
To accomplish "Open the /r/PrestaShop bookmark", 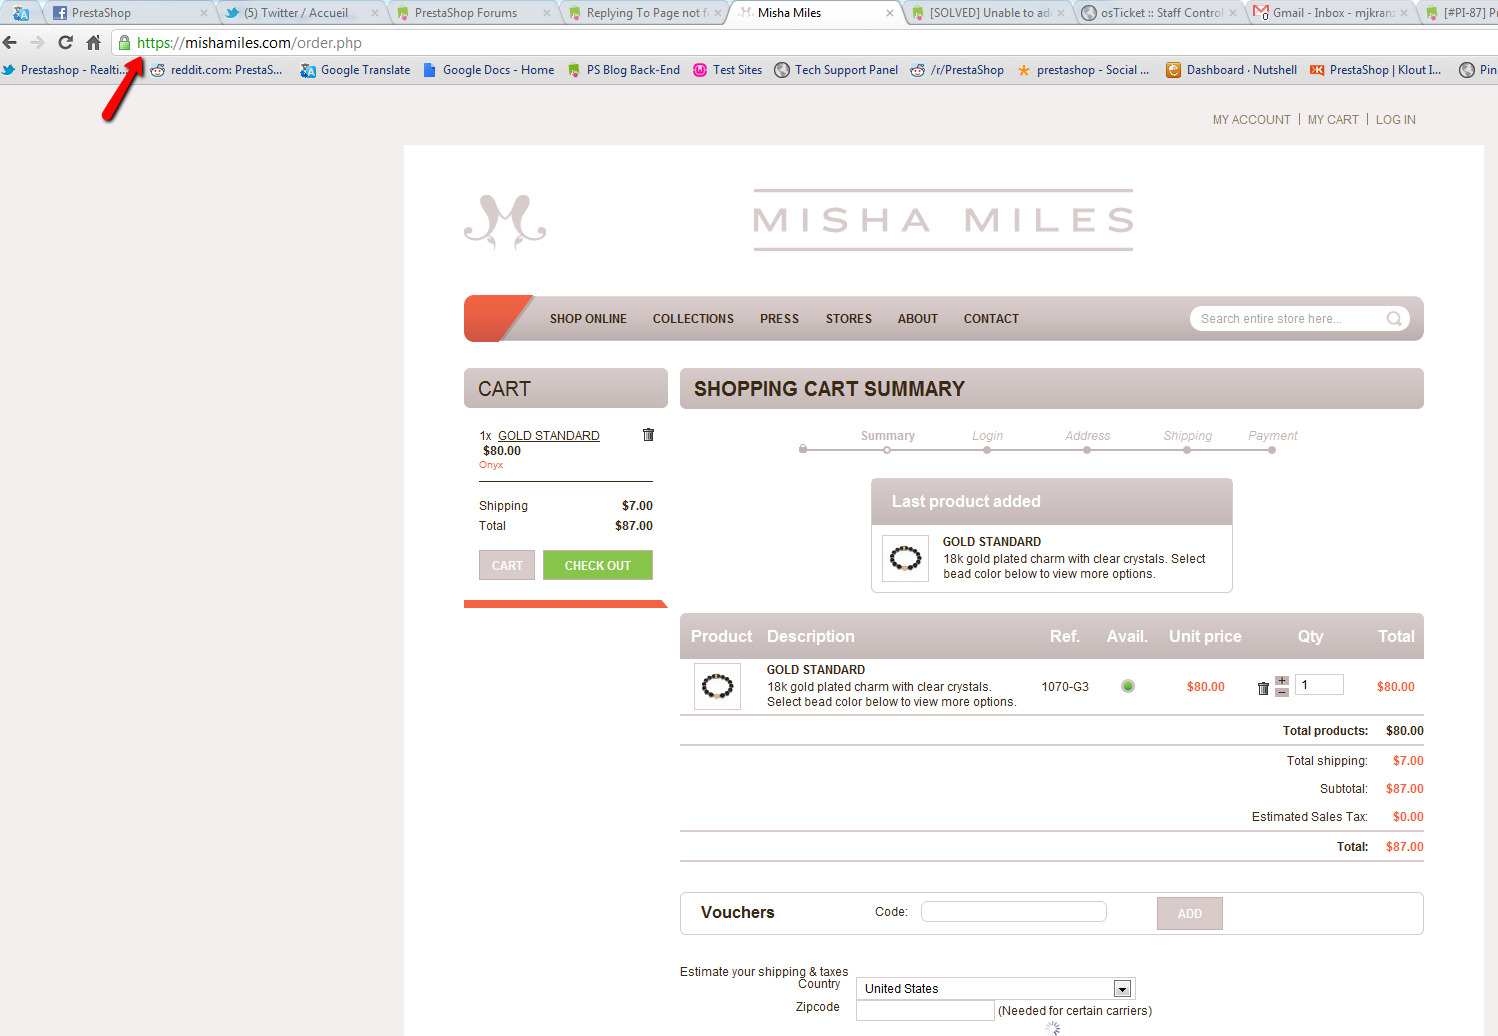I will click(957, 70).
